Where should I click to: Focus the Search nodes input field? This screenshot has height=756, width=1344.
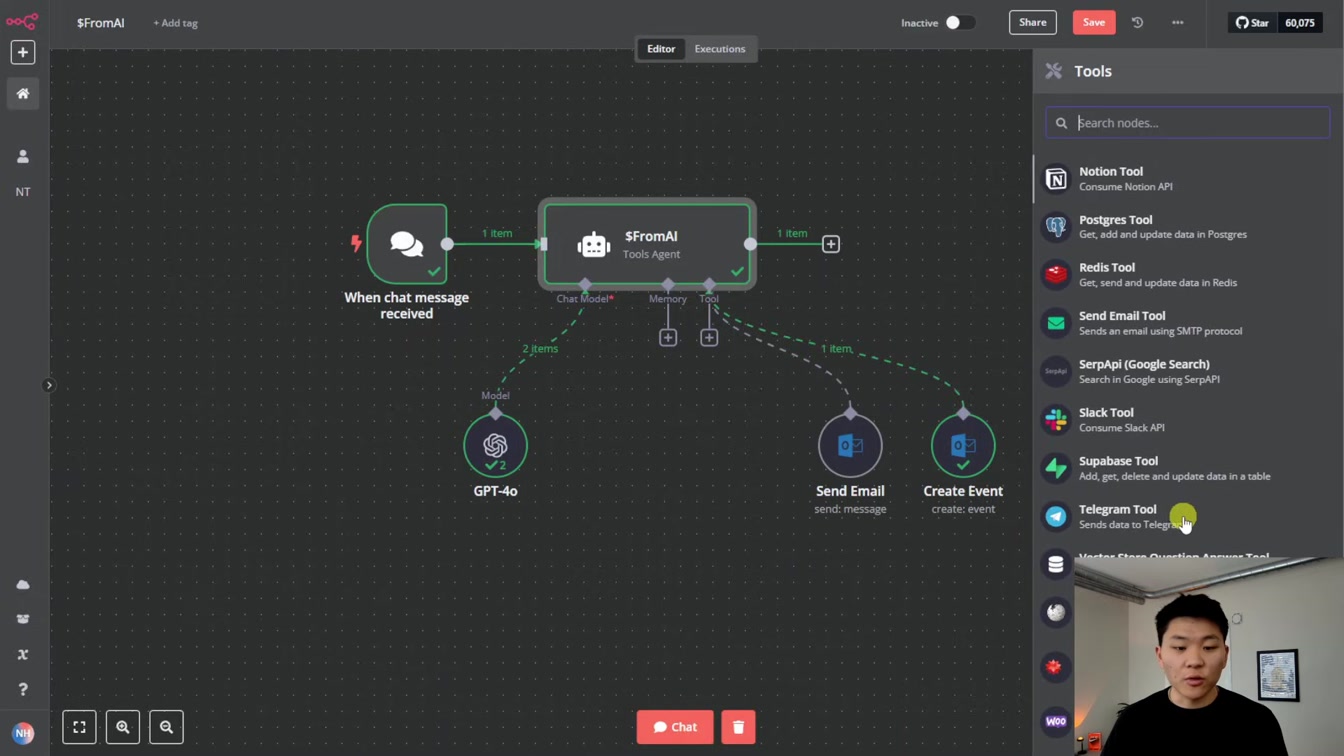point(1188,123)
